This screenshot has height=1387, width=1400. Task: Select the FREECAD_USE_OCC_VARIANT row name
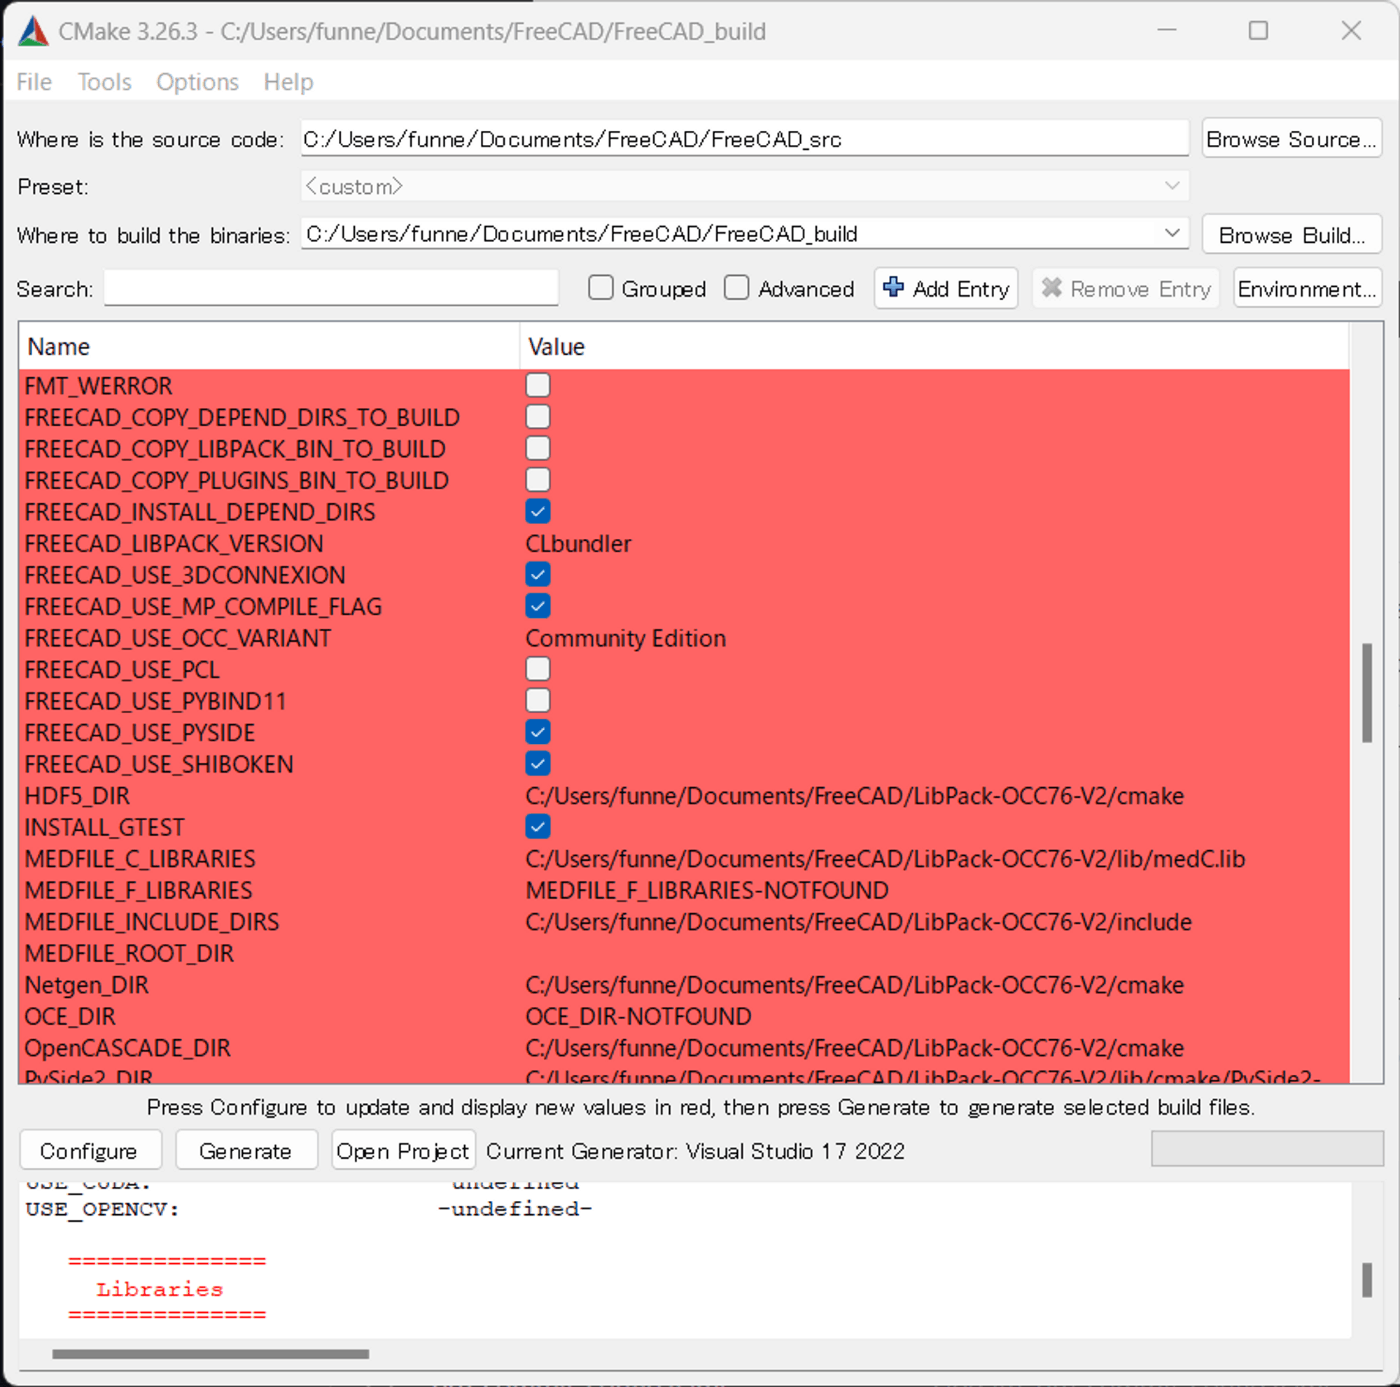pos(178,638)
